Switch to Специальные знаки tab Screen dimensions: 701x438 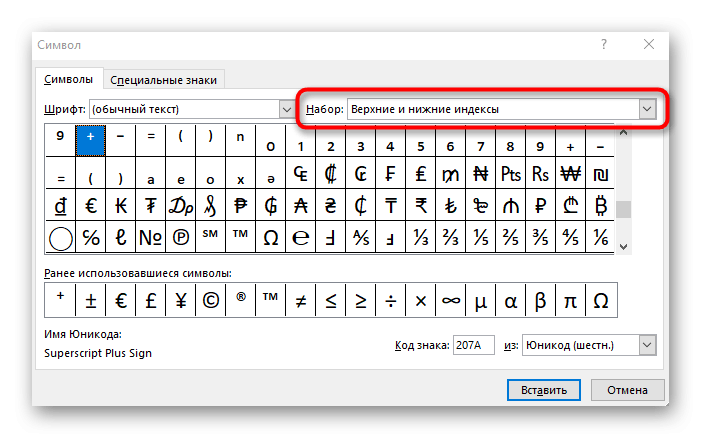164,80
